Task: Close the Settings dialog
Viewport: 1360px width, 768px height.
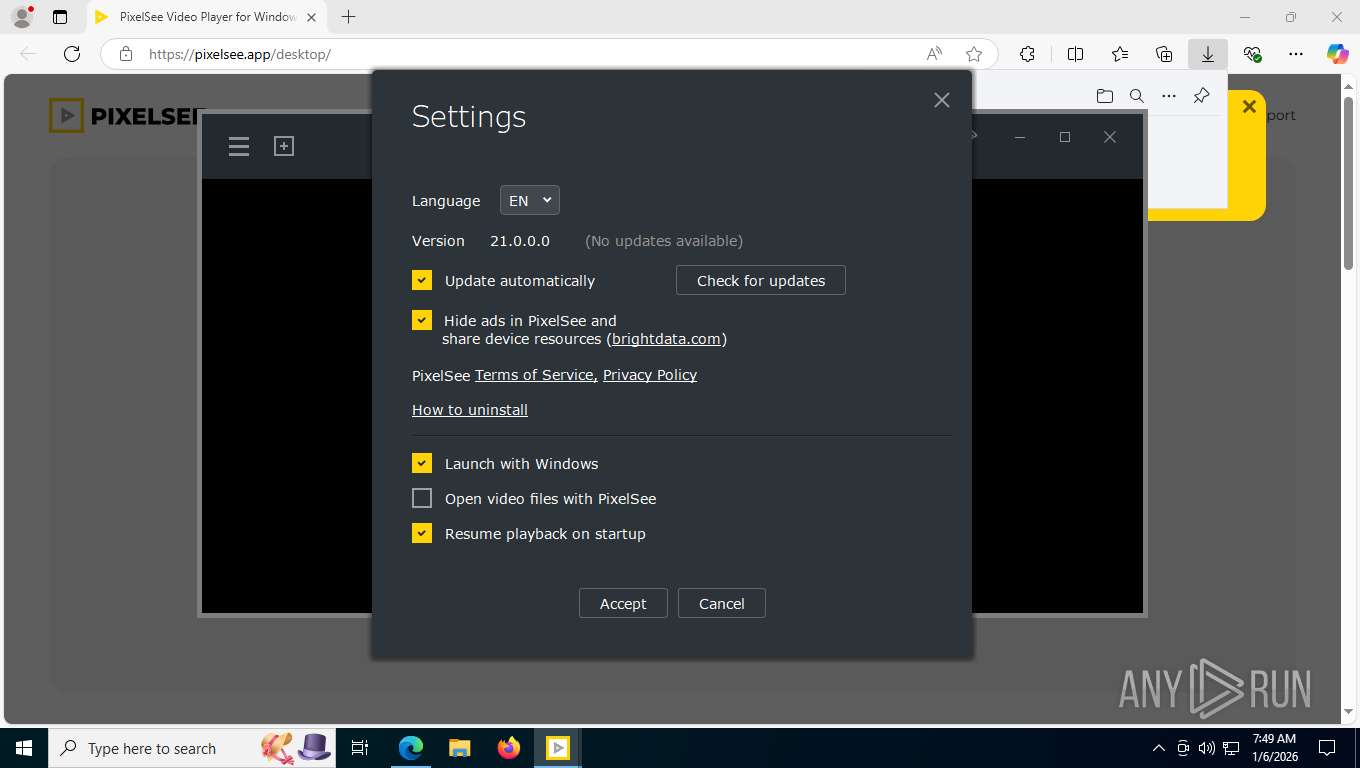Action: [941, 100]
